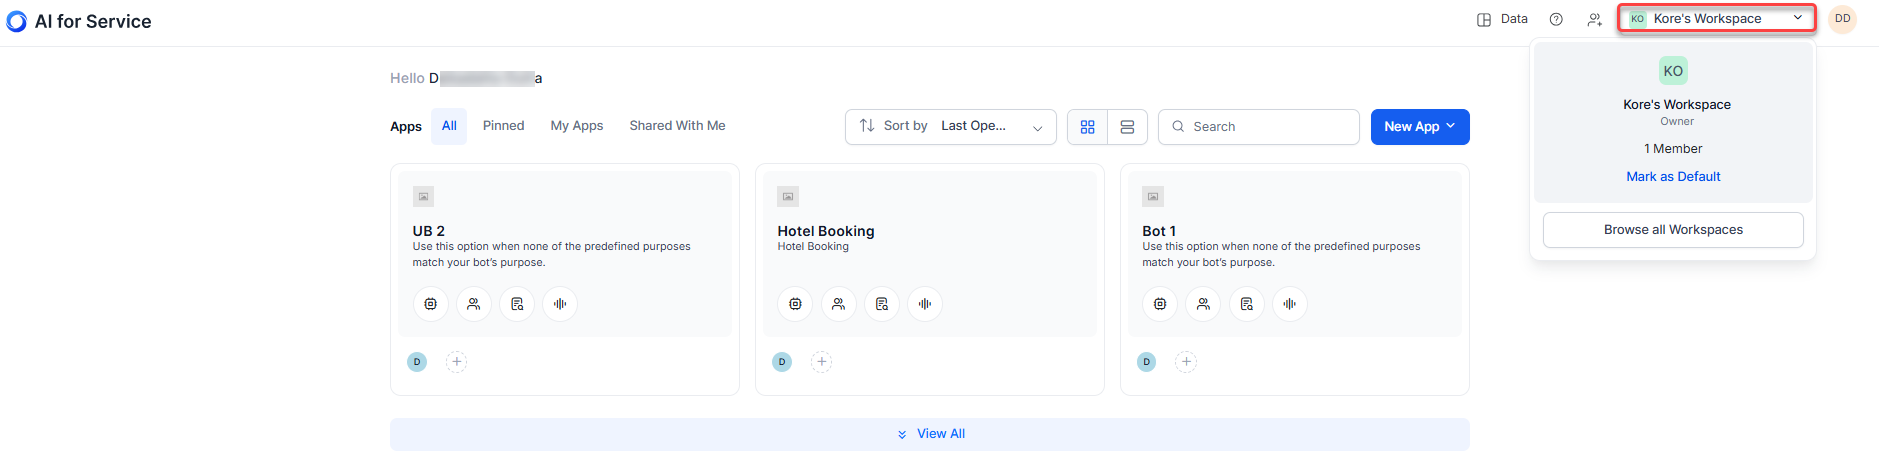Open the New App dropdown button

[1419, 127]
